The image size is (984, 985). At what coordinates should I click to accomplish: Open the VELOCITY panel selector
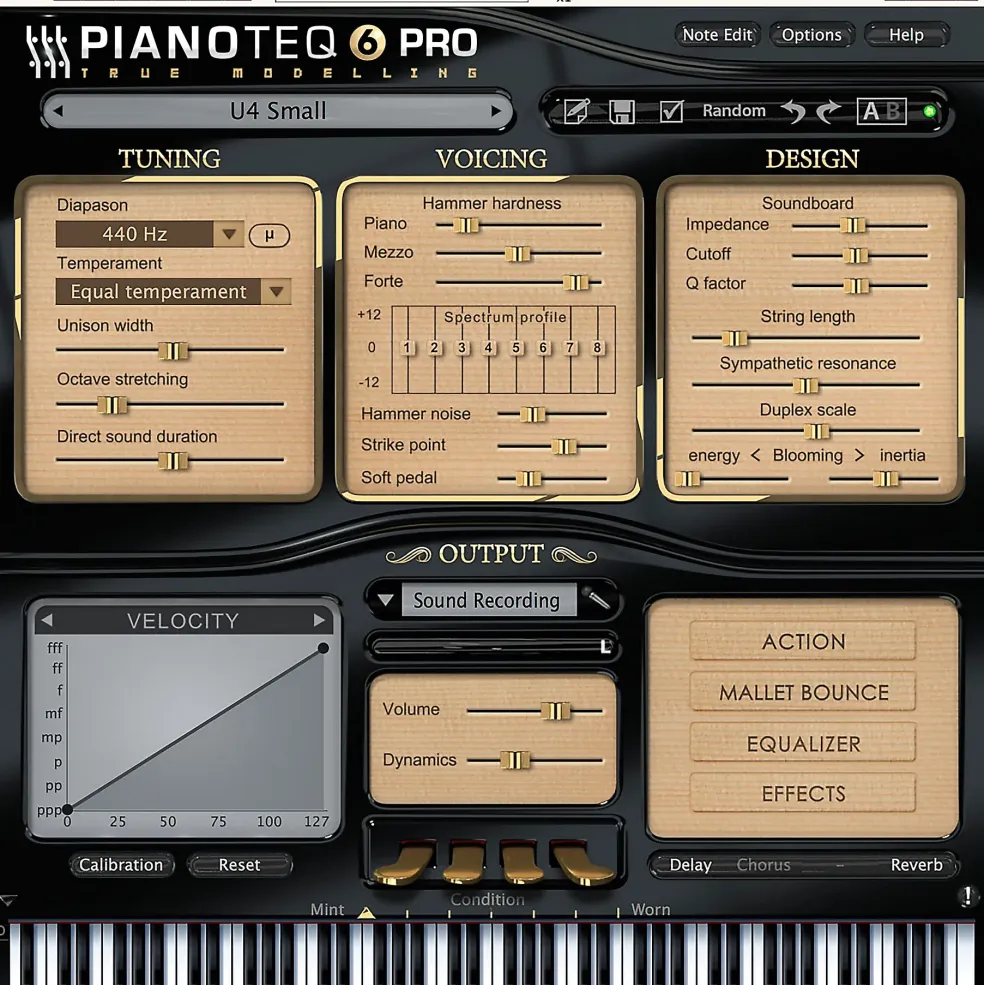[183, 621]
